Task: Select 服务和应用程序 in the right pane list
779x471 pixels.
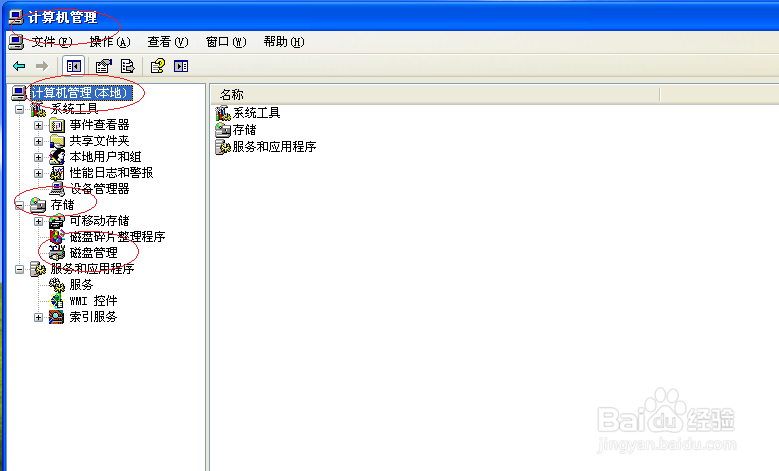Action: 274,147
